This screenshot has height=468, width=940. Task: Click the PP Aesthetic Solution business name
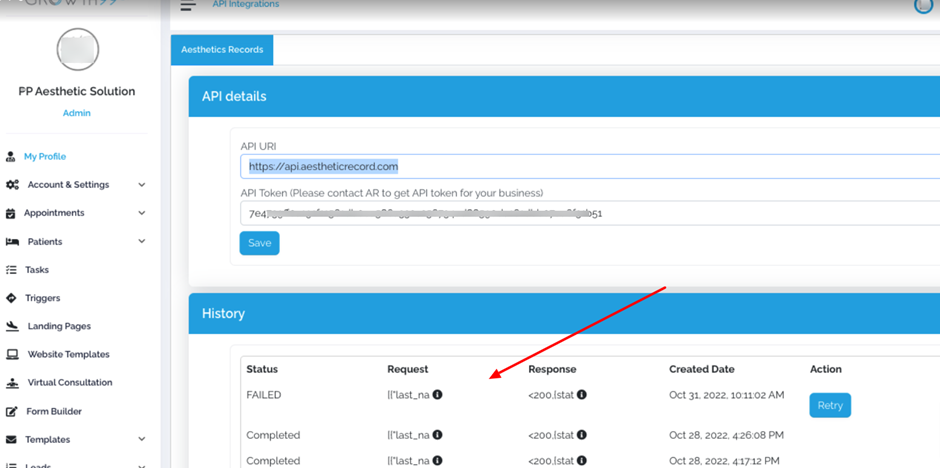pyautogui.click(x=77, y=91)
